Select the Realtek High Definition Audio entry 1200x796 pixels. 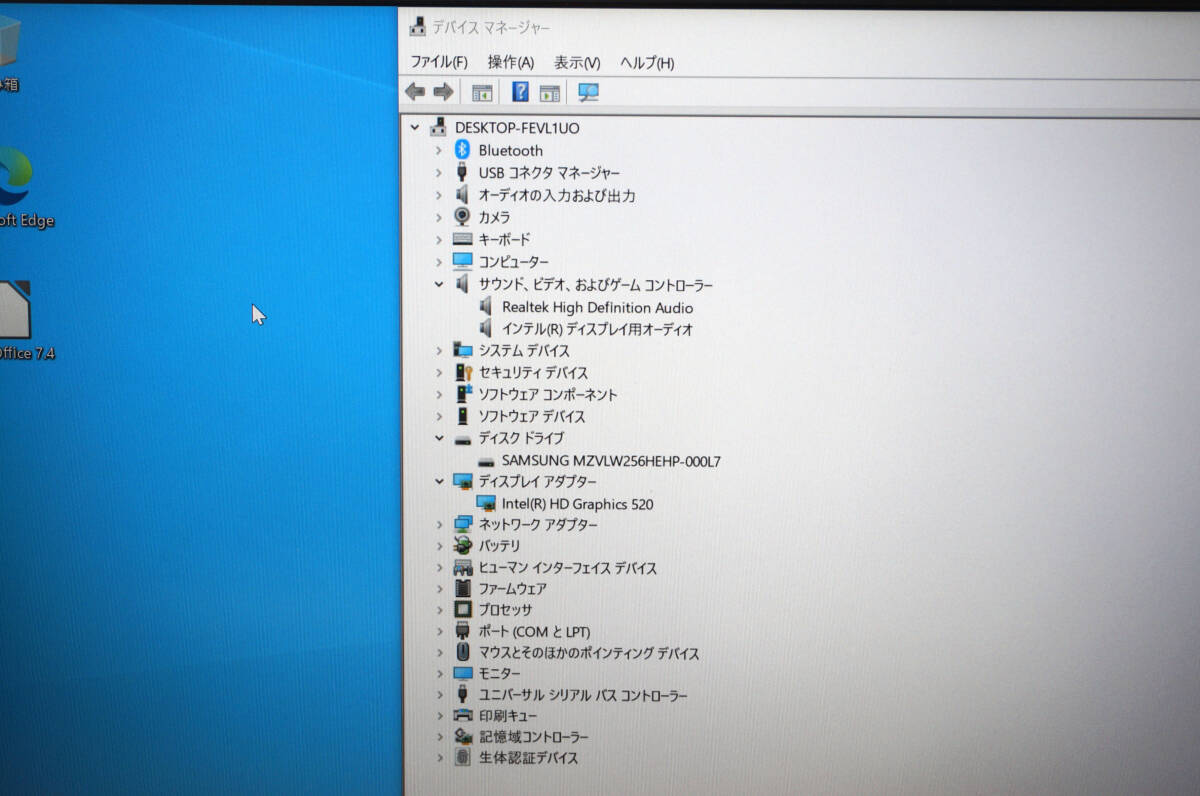click(597, 307)
